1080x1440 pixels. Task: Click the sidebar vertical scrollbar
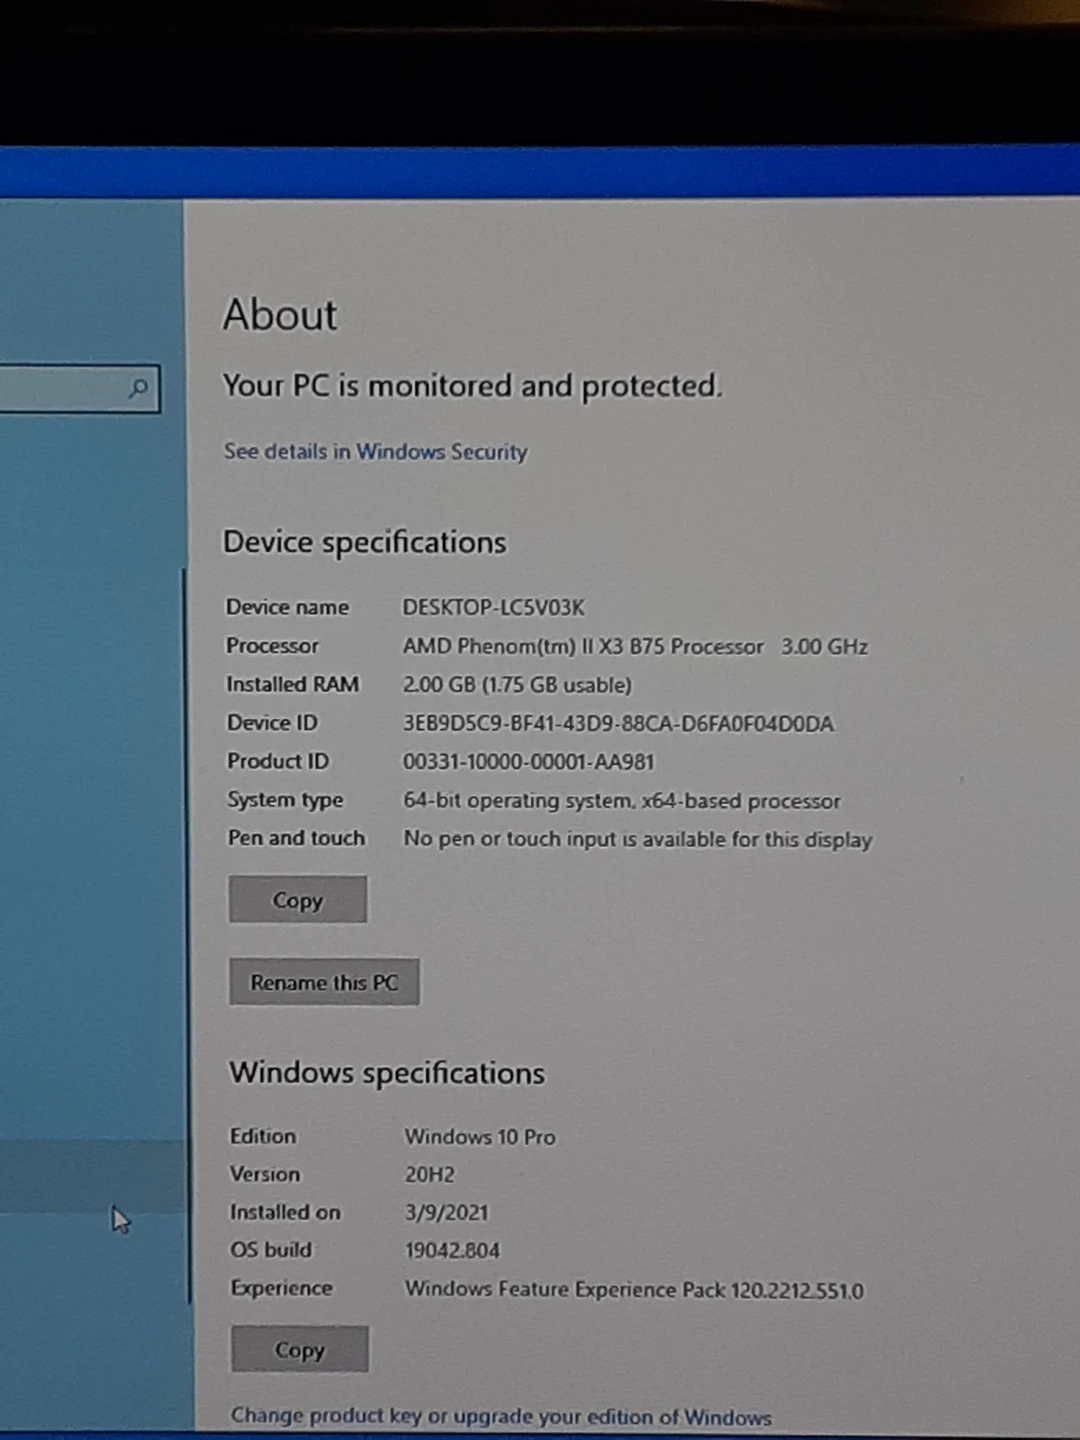(x=187, y=935)
